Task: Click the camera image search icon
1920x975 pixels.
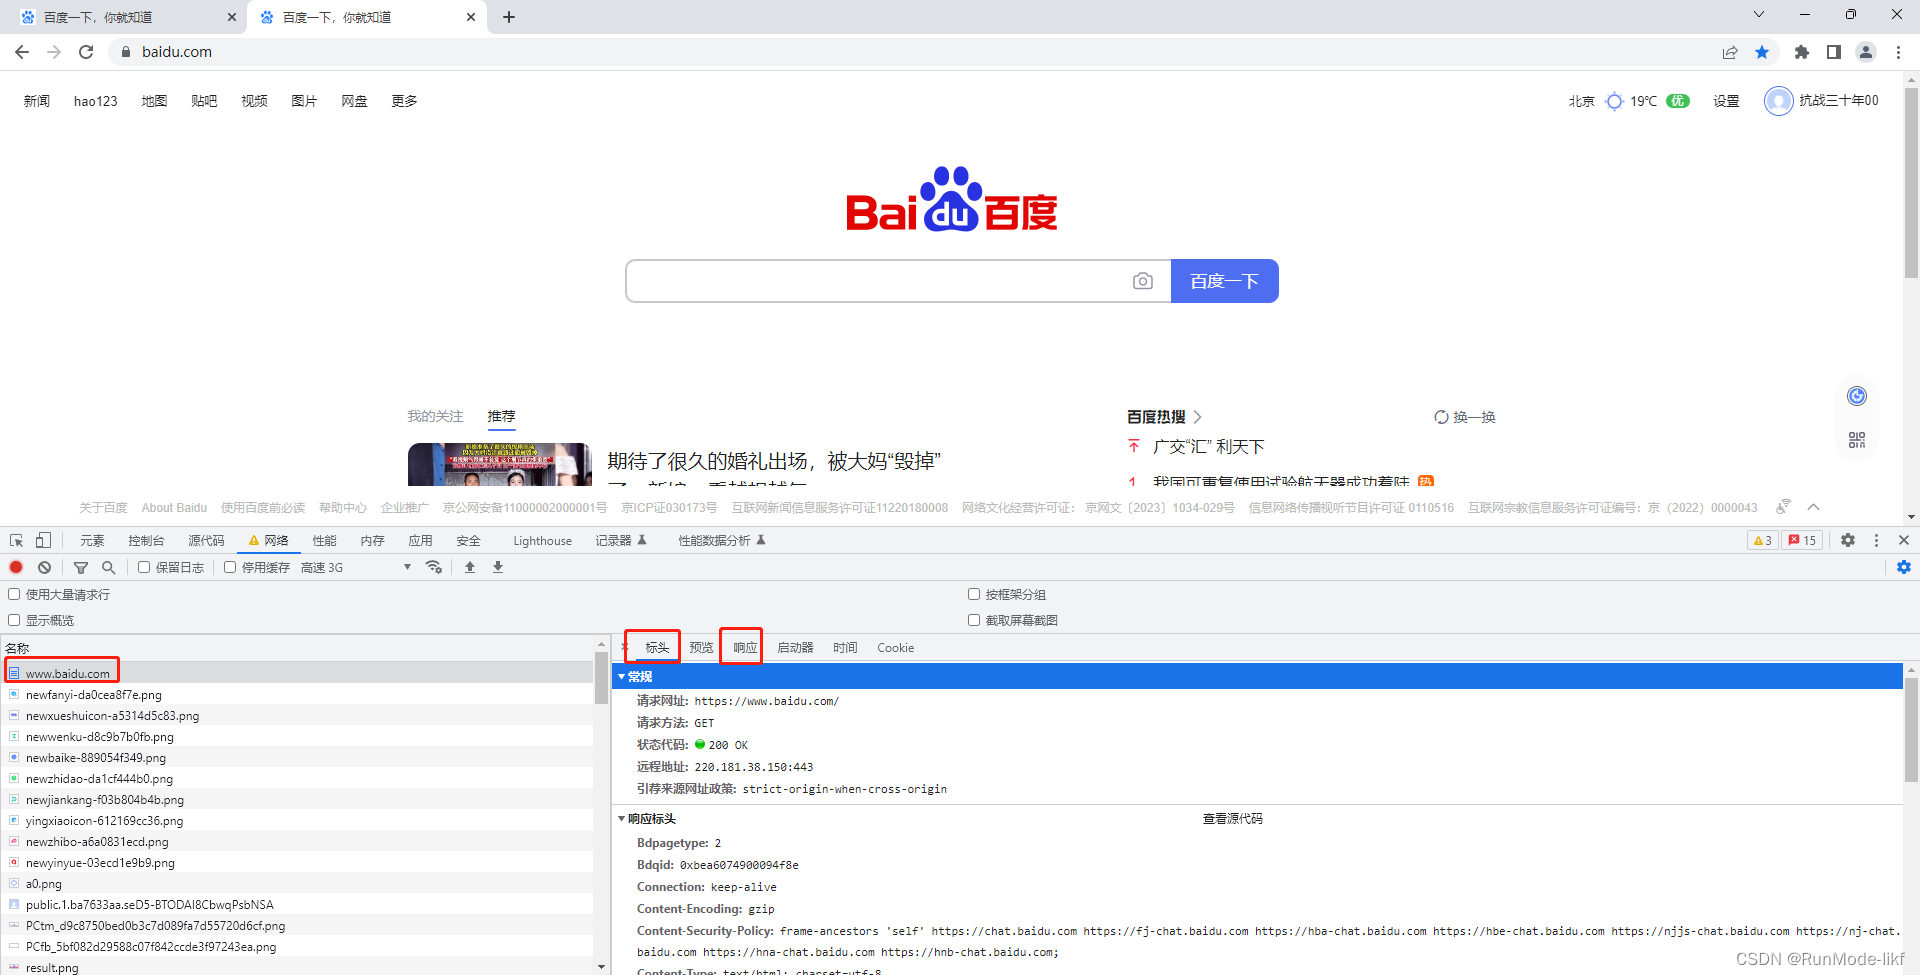Action: [1143, 281]
